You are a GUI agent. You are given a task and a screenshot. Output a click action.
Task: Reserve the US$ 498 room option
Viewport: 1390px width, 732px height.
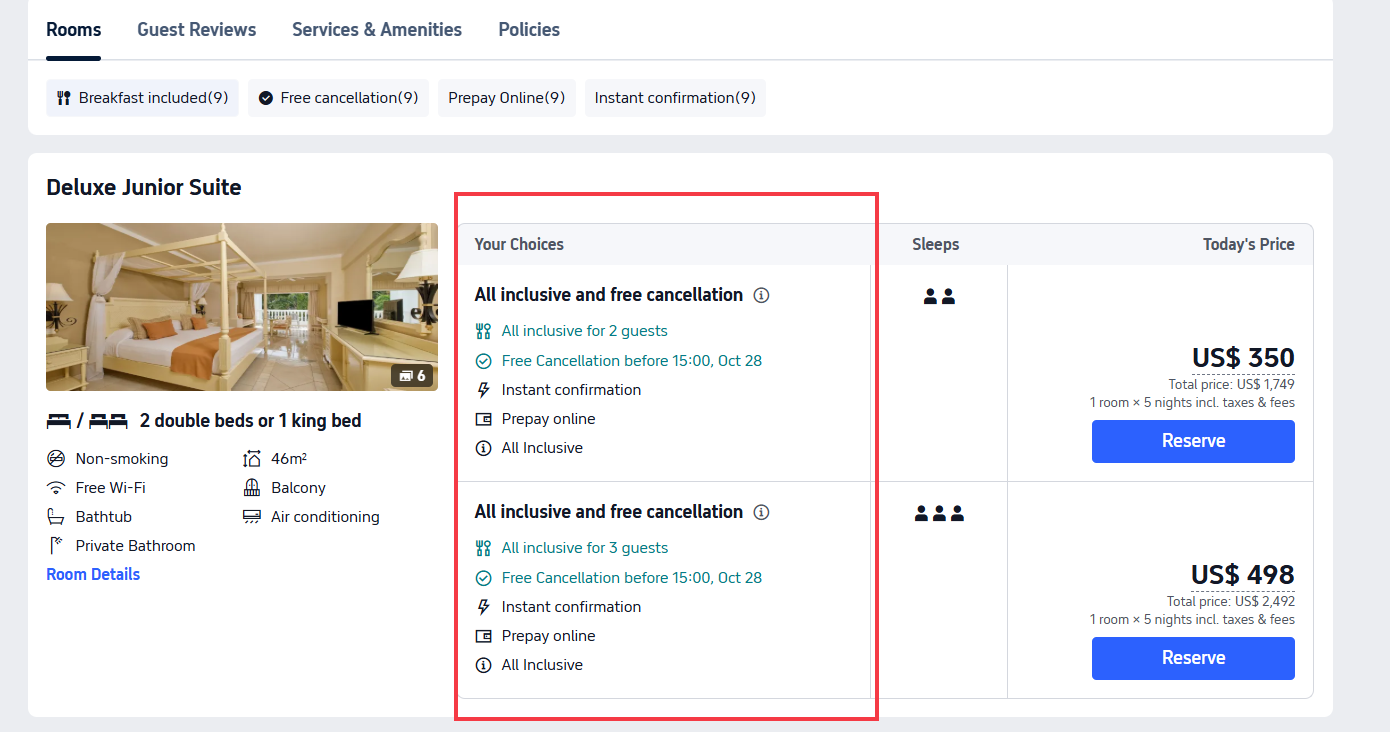pos(1192,658)
